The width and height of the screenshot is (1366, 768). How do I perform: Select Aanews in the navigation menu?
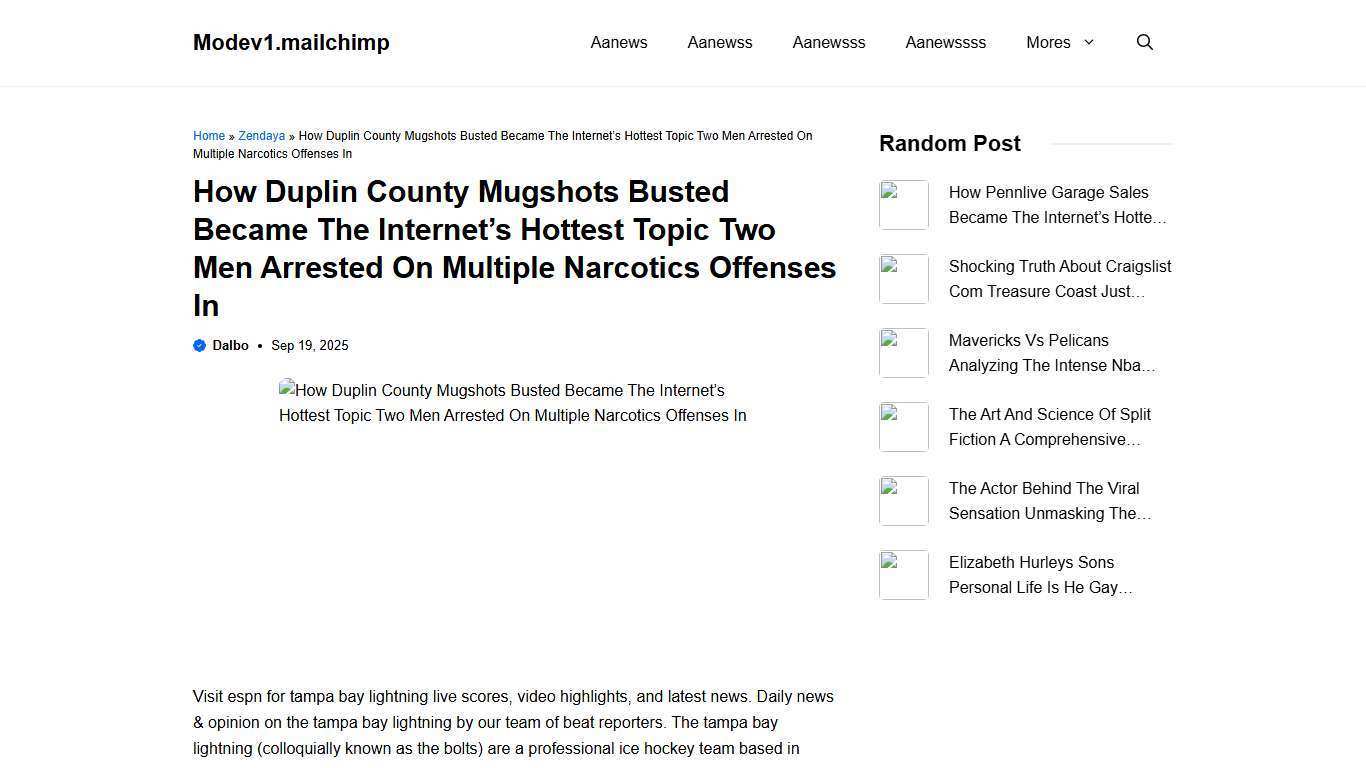618,42
